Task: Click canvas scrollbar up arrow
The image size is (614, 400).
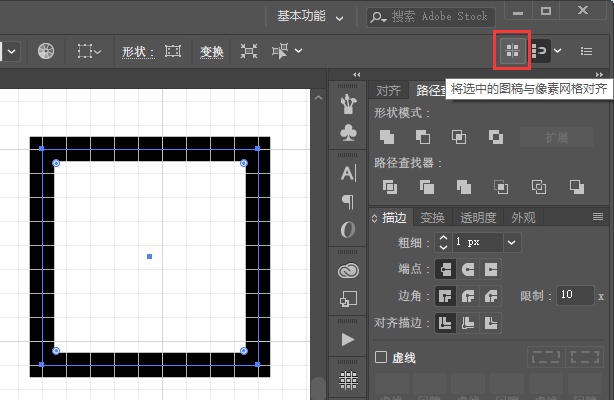Action: [x=319, y=98]
